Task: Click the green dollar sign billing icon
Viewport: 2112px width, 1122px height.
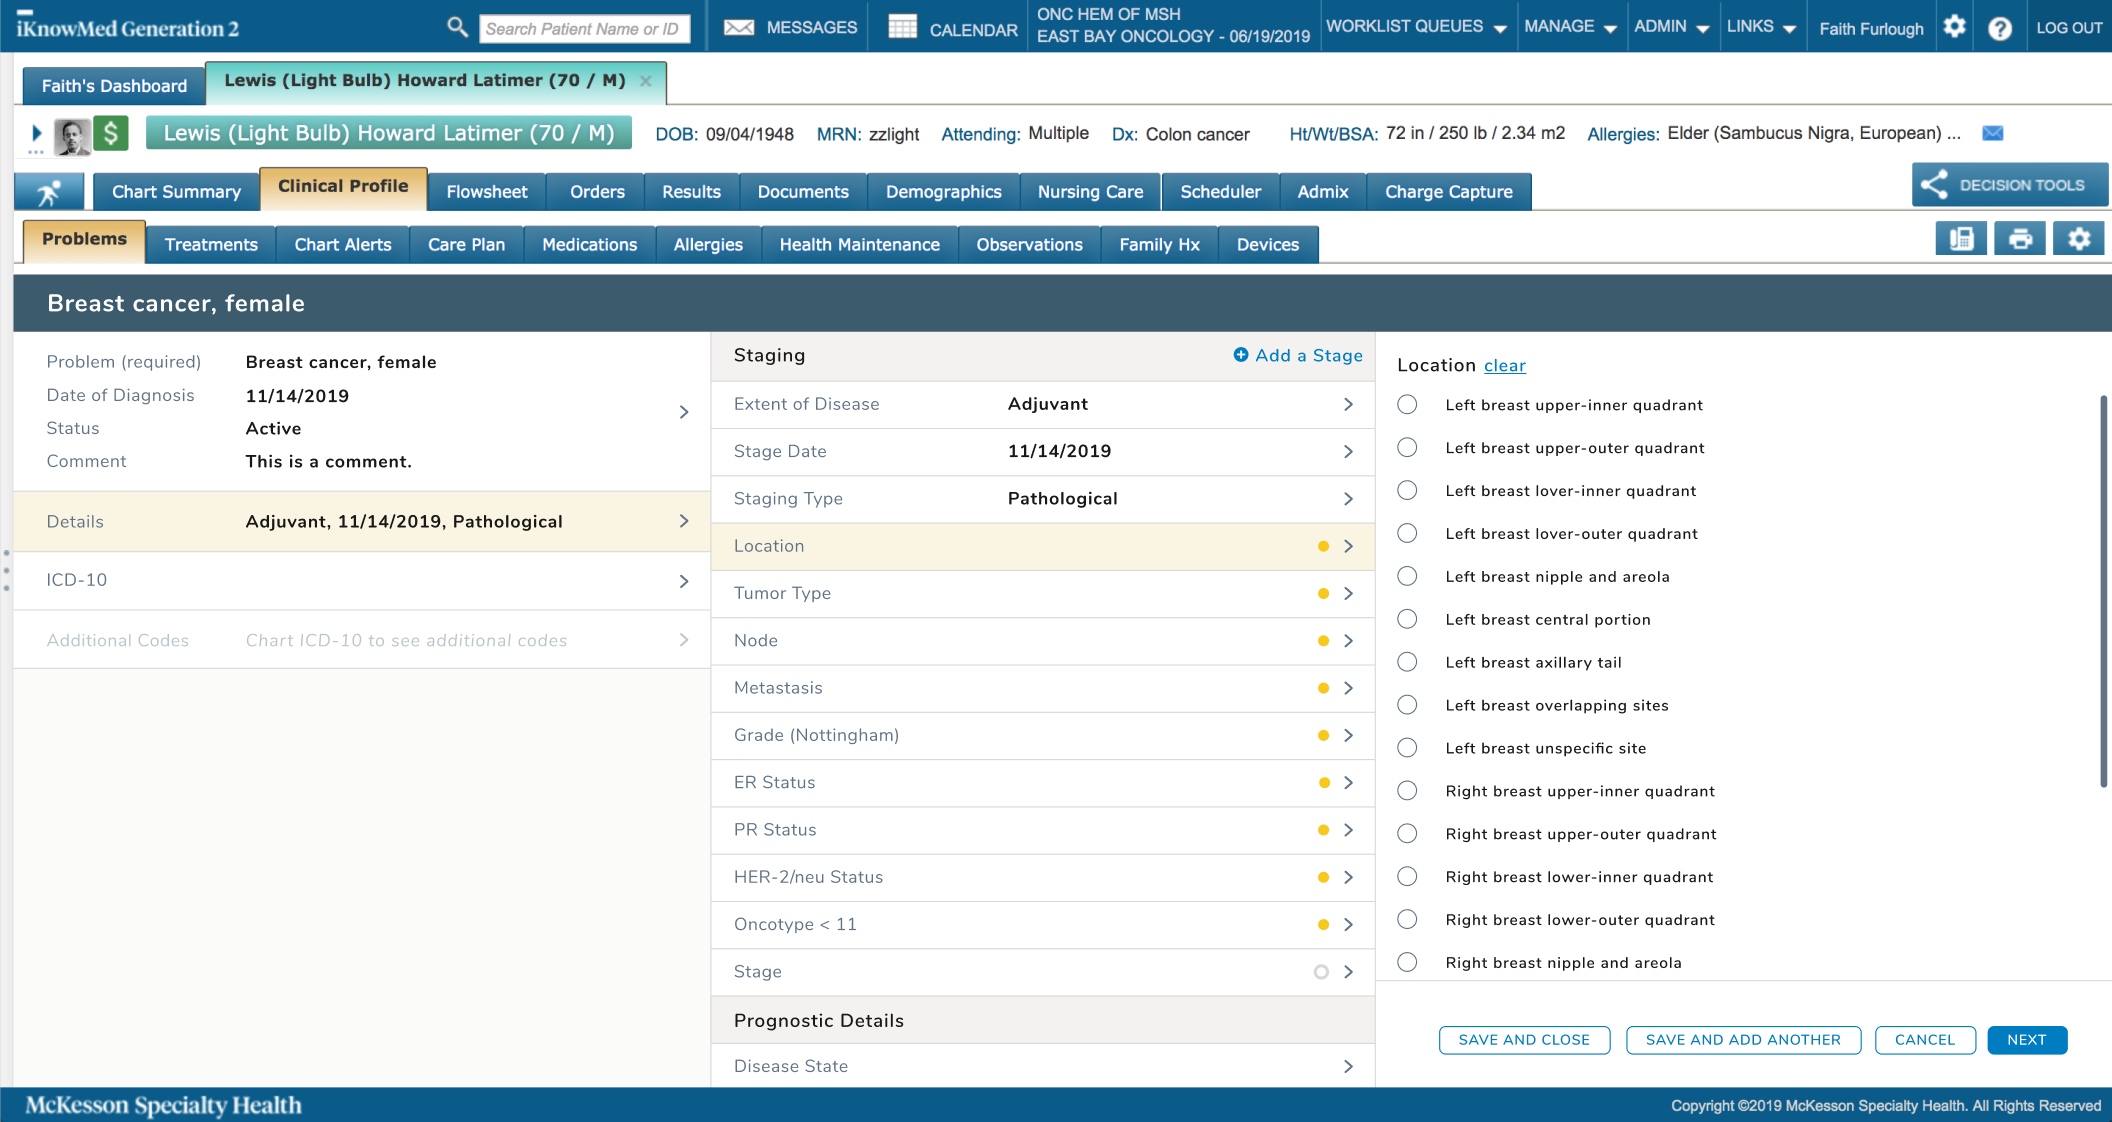Action: 111,134
